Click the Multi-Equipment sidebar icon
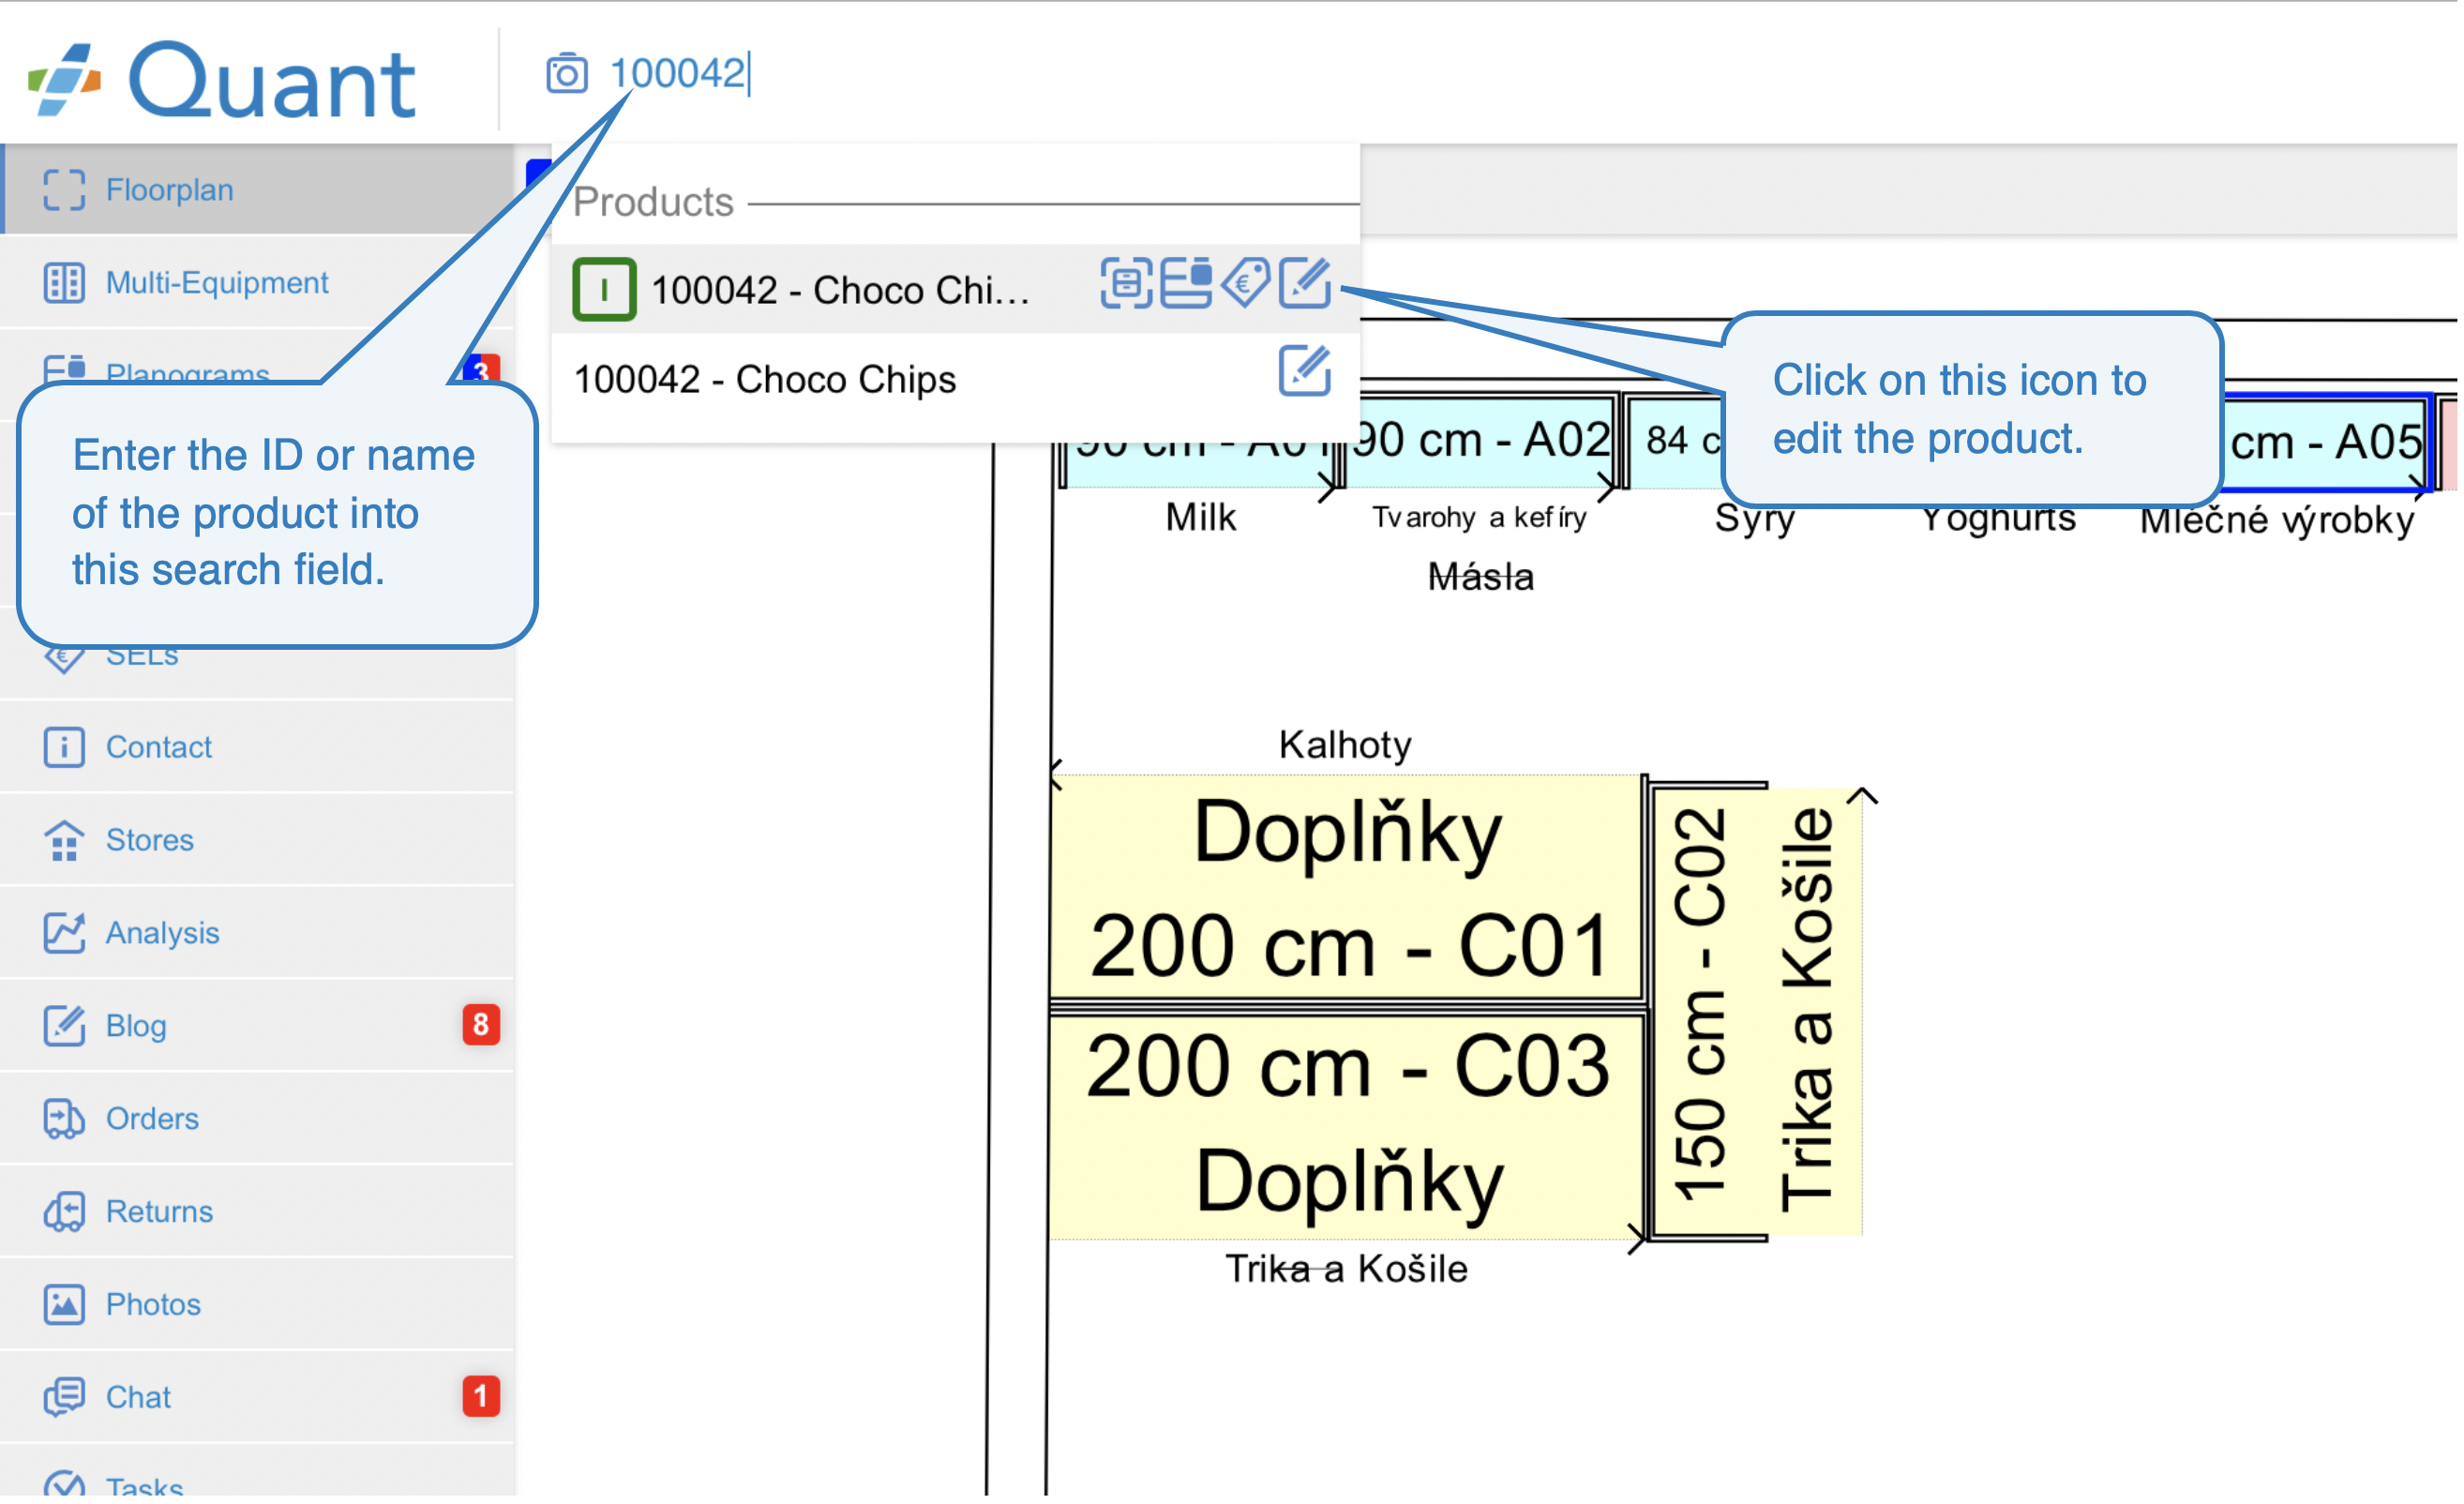This screenshot has width=2464, height=1504. point(64,283)
